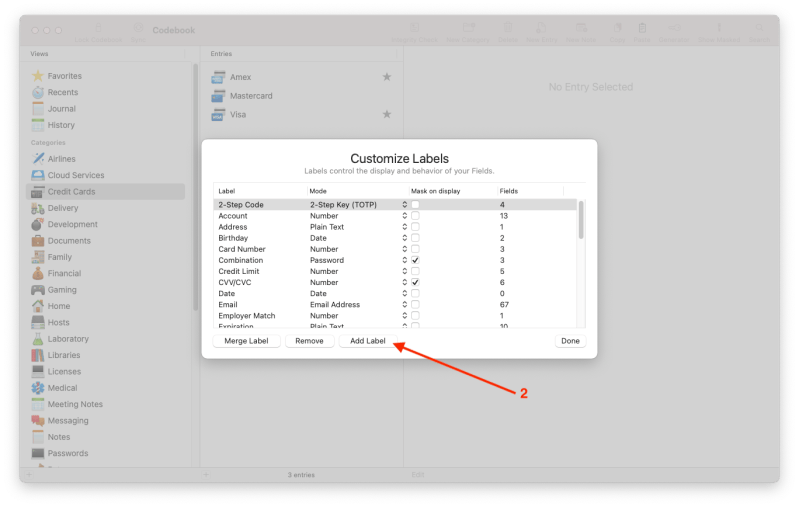
Task: Select the Airlines category icon
Action: (x=38, y=158)
